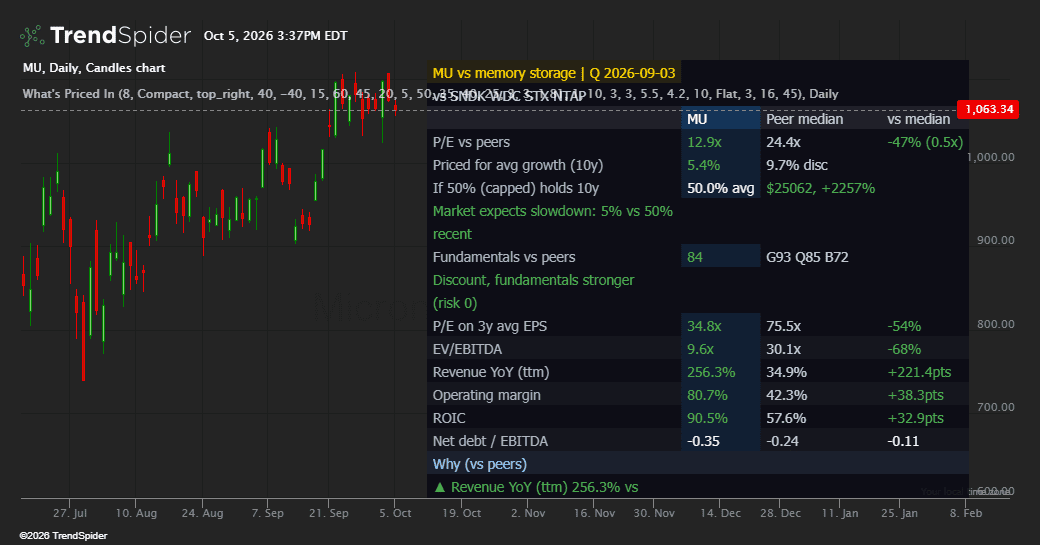The image size is (1040, 545).
Task: Click the -0.35 net debt value
Action: [703, 441]
